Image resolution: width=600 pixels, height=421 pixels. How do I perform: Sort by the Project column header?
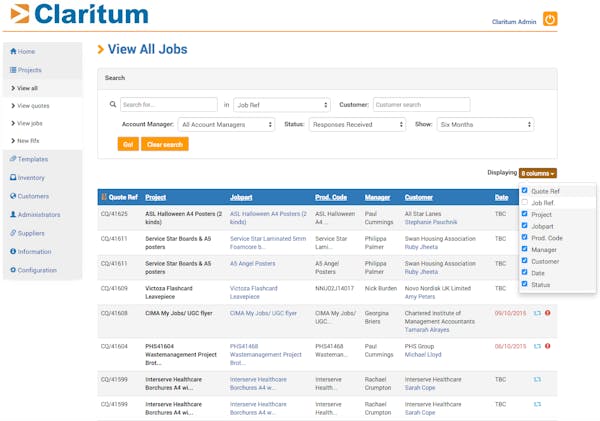coord(155,197)
